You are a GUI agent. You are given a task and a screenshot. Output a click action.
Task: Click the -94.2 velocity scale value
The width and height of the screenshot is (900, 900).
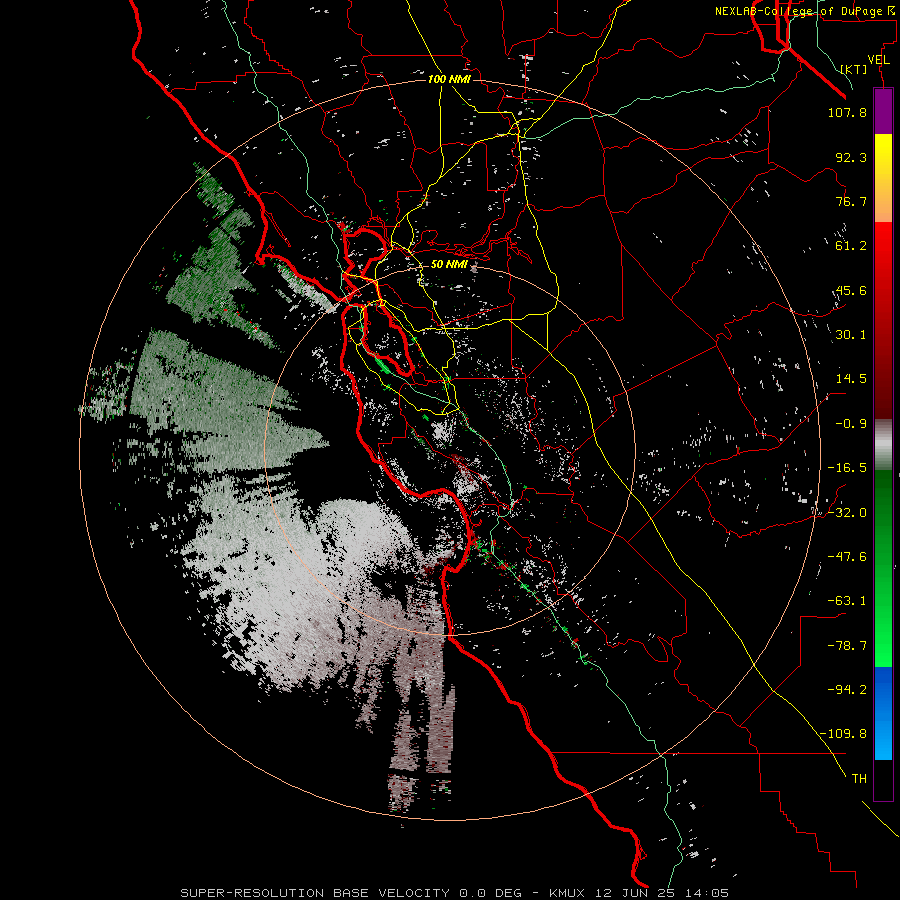coord(847,690)
